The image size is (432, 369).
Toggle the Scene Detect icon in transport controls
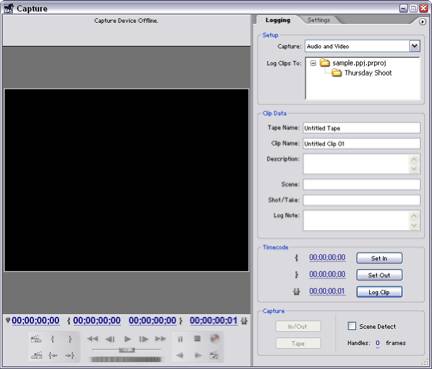(x=214, y=356)
